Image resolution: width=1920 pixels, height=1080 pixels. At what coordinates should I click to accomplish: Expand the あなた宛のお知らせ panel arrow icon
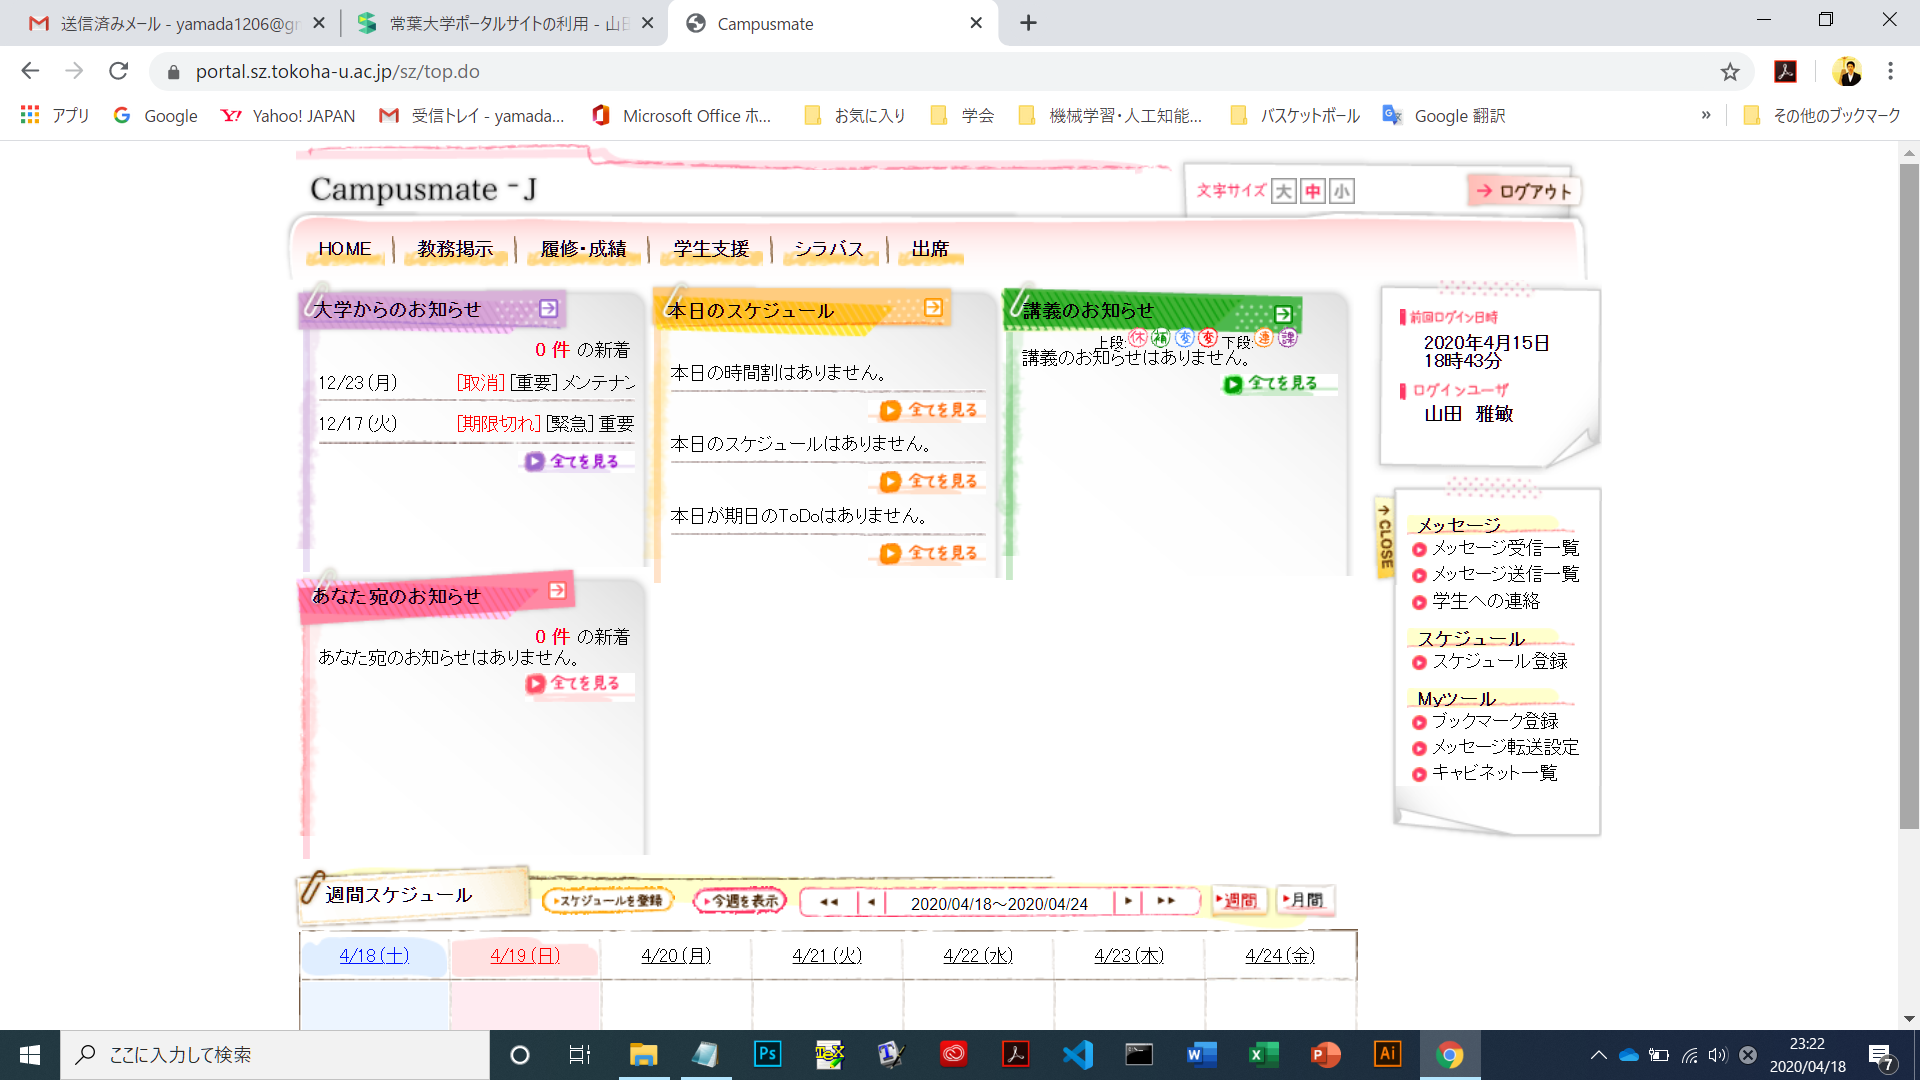pyautogui.click(x=557, y=591)
